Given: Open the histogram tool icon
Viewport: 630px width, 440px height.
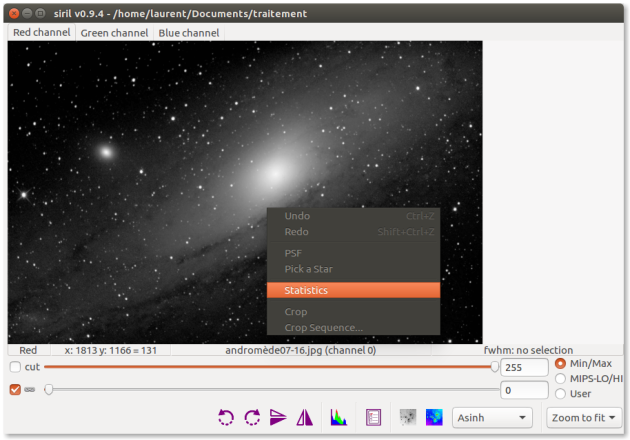Looking at the screenshot, I should coord(339,417).
